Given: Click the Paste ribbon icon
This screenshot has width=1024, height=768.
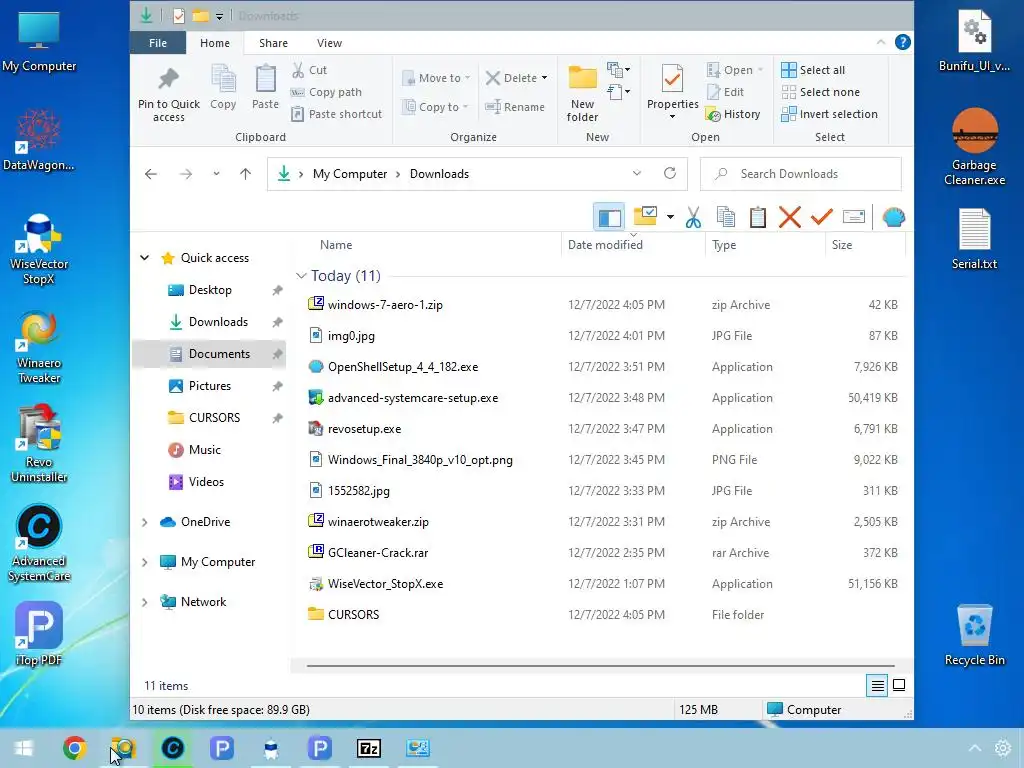Looking at the screenshot, I should coord(265,87).
